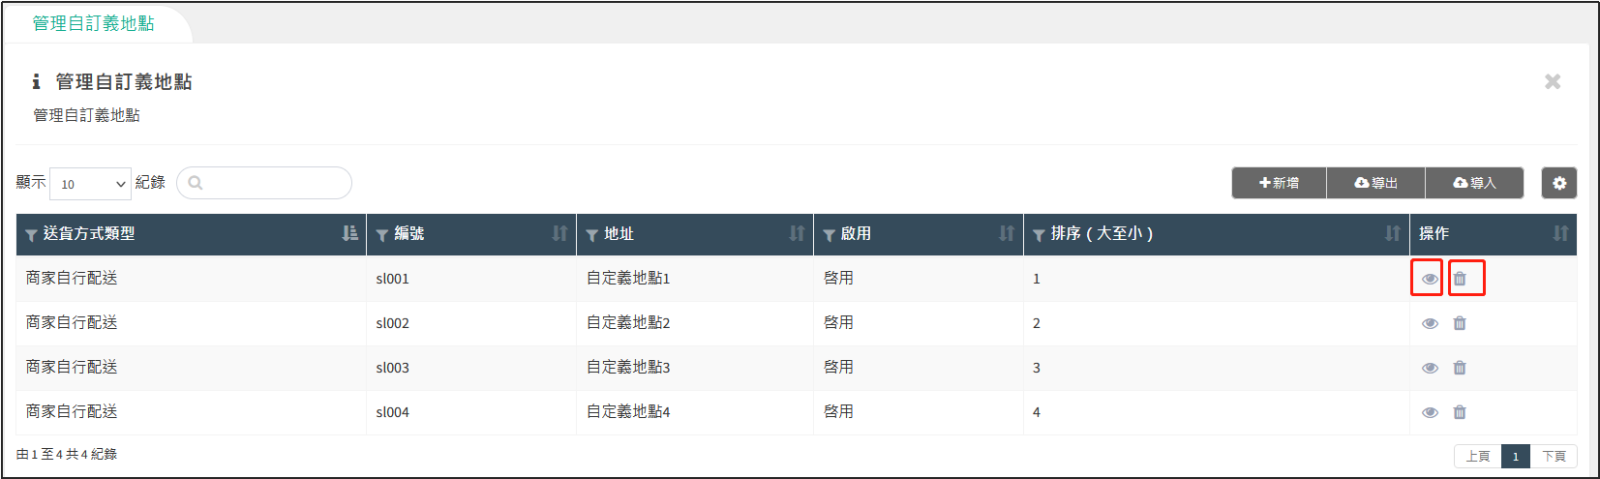Remove sl003 using the trash icon

1460,368
